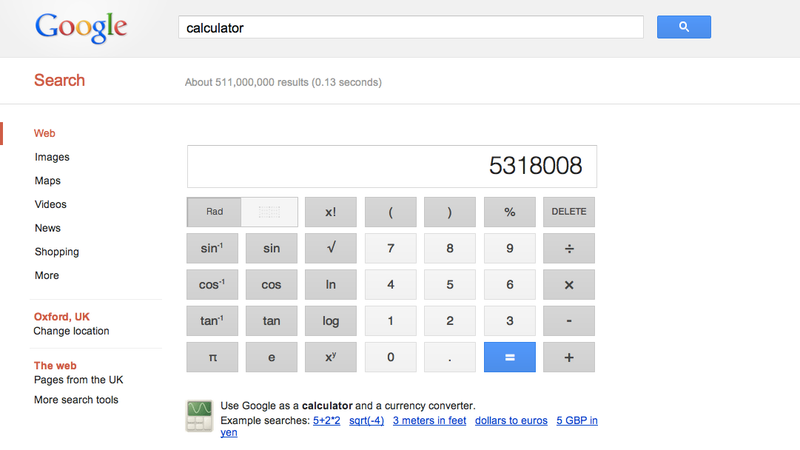Open the sqrt(-4) example search
The image size is (800, 450).
[366, 420]
